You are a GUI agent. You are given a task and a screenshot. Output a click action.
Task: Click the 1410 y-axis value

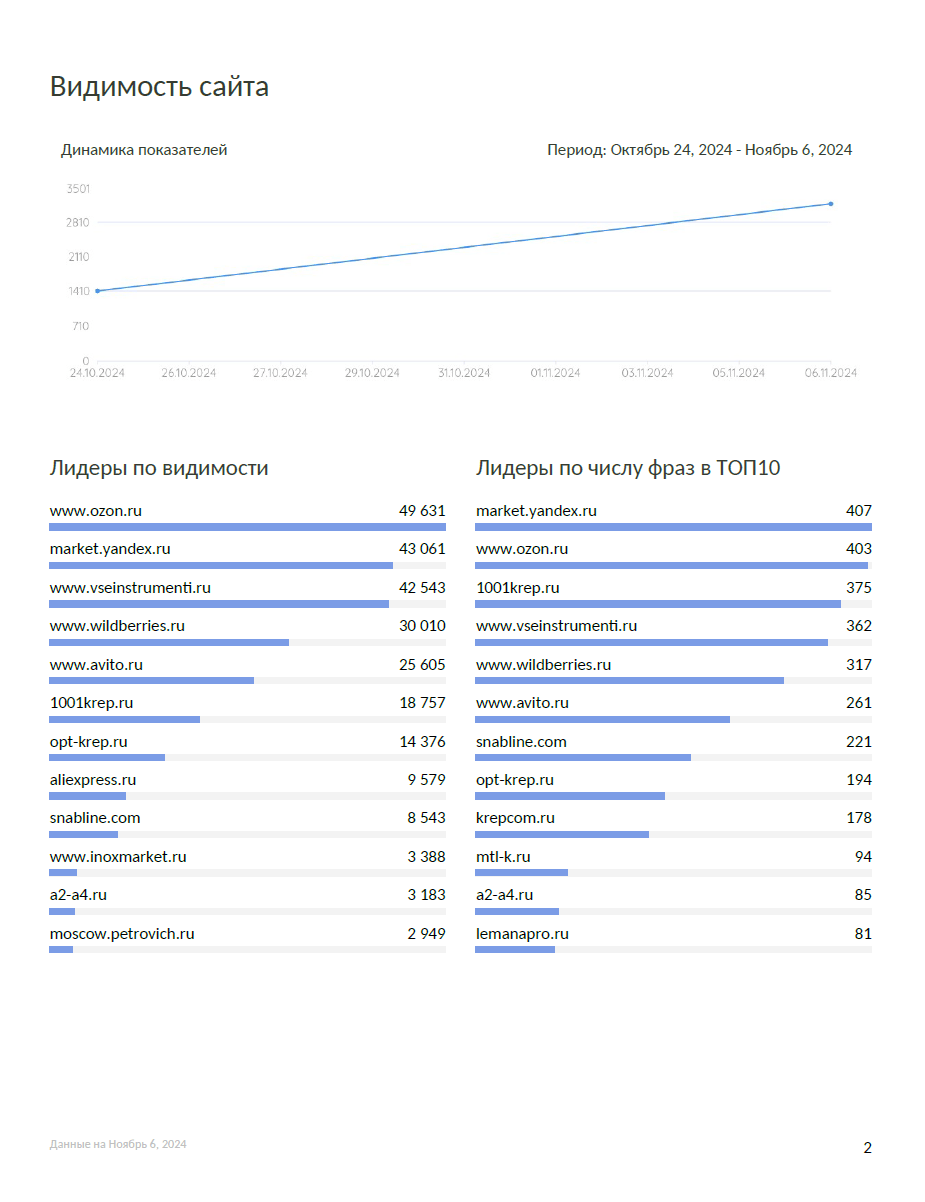click(x=78, y=291)
